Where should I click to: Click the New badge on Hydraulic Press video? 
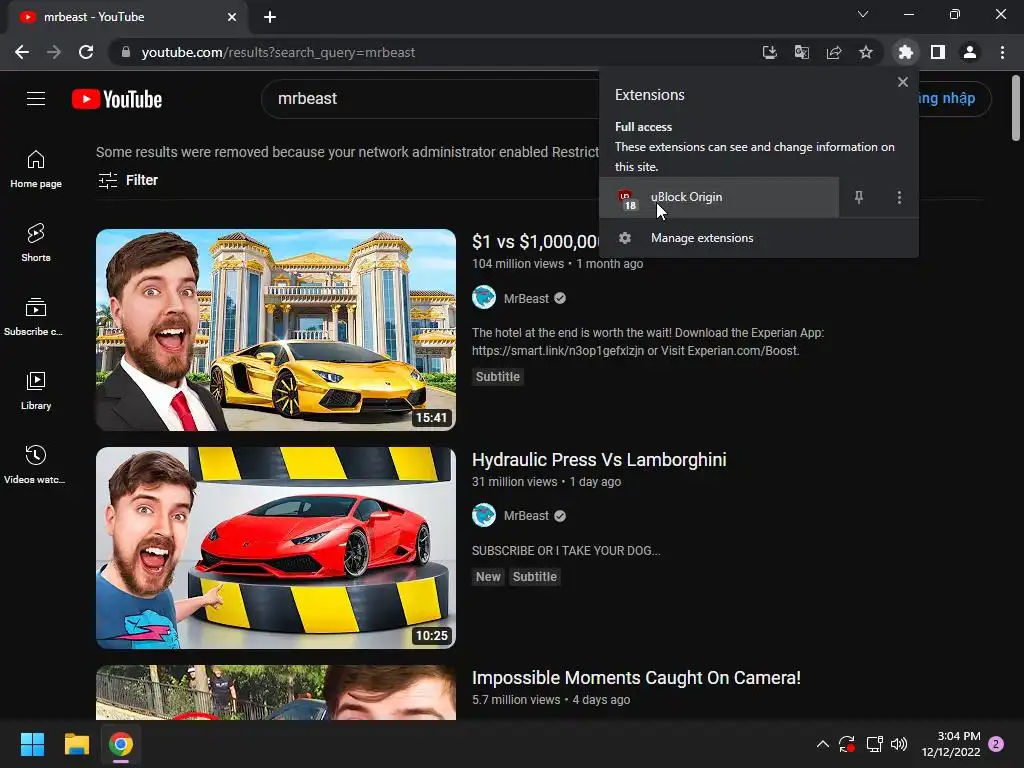click(x=488, y=577)
